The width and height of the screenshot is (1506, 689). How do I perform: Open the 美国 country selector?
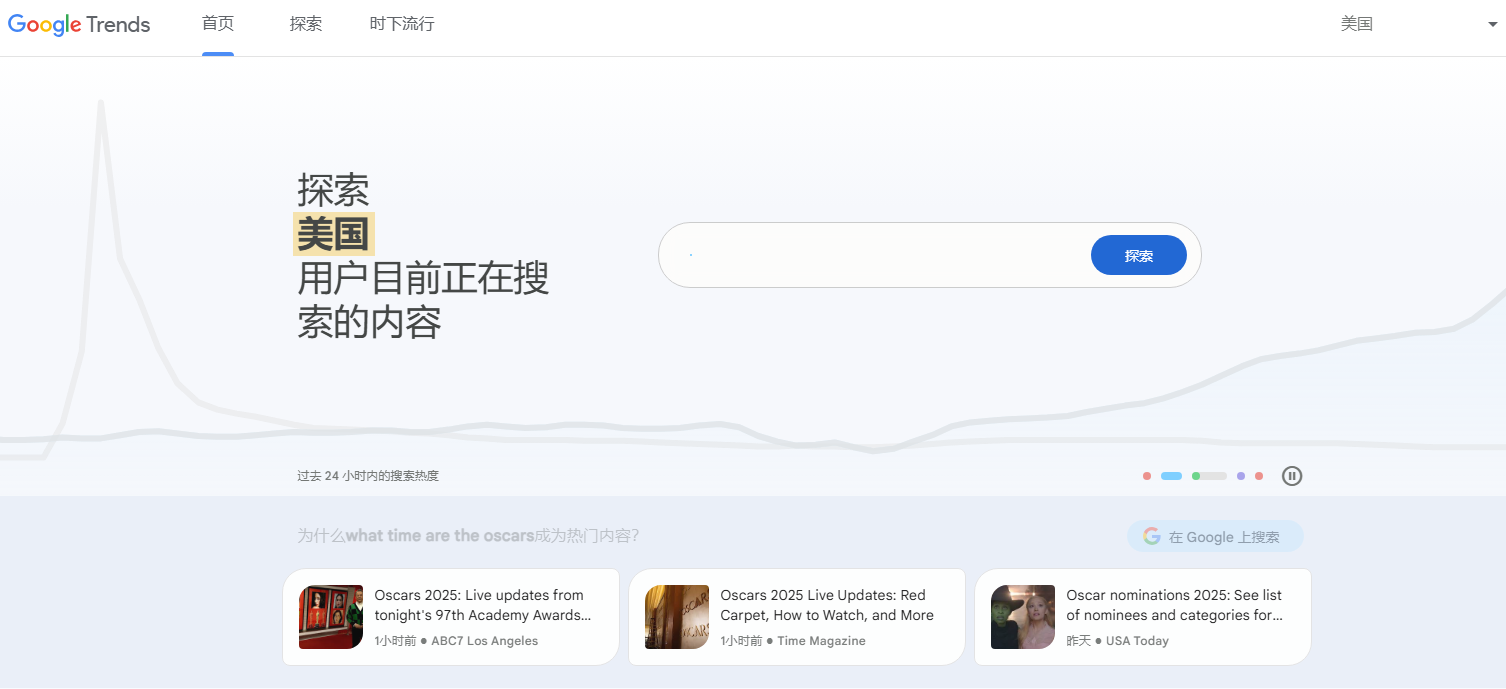tap(1357, 23)
